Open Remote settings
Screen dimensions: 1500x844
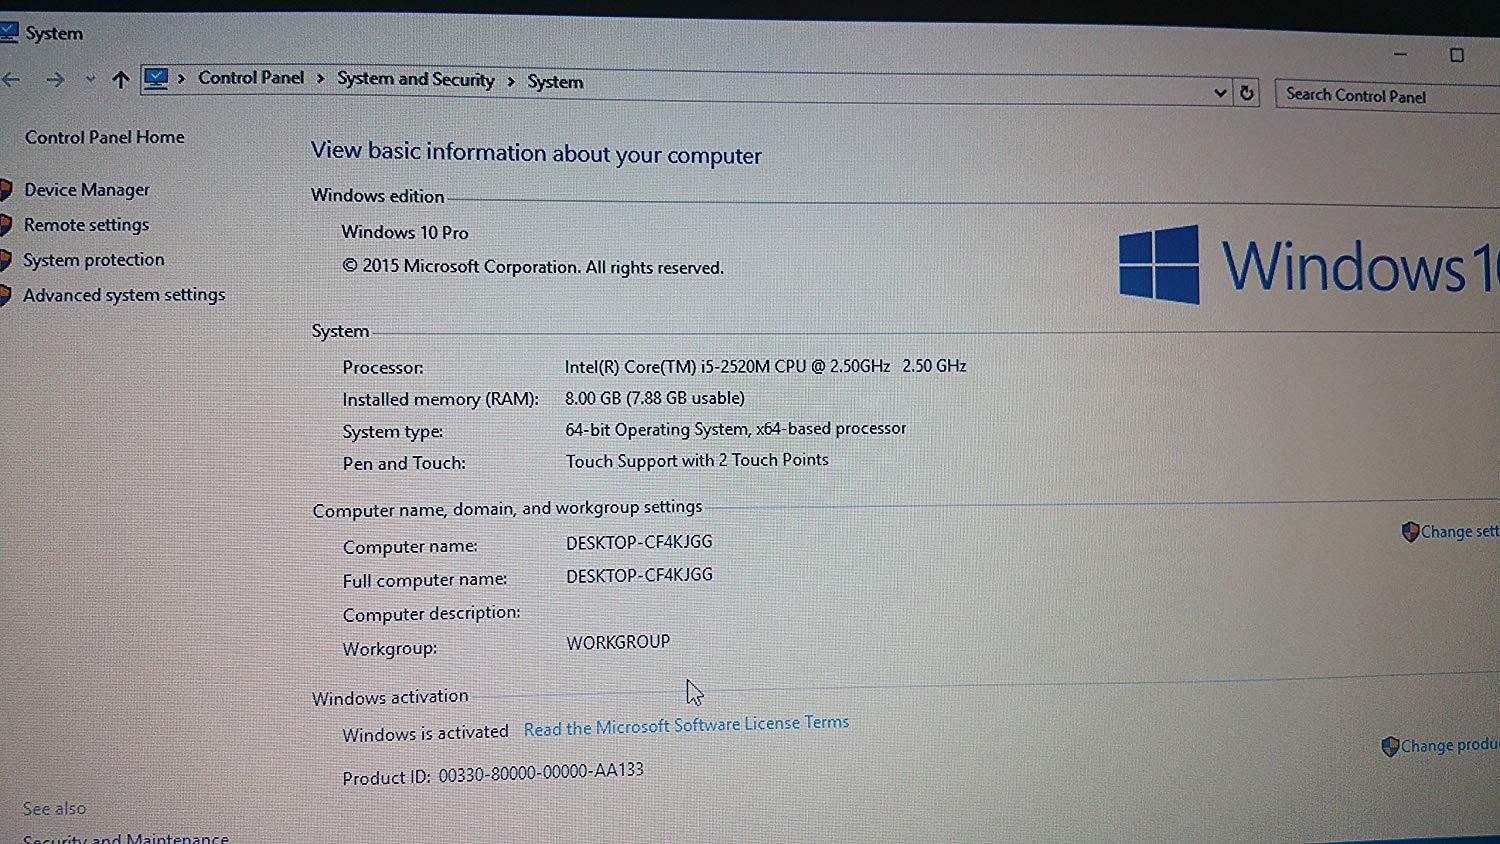[86, 224]
